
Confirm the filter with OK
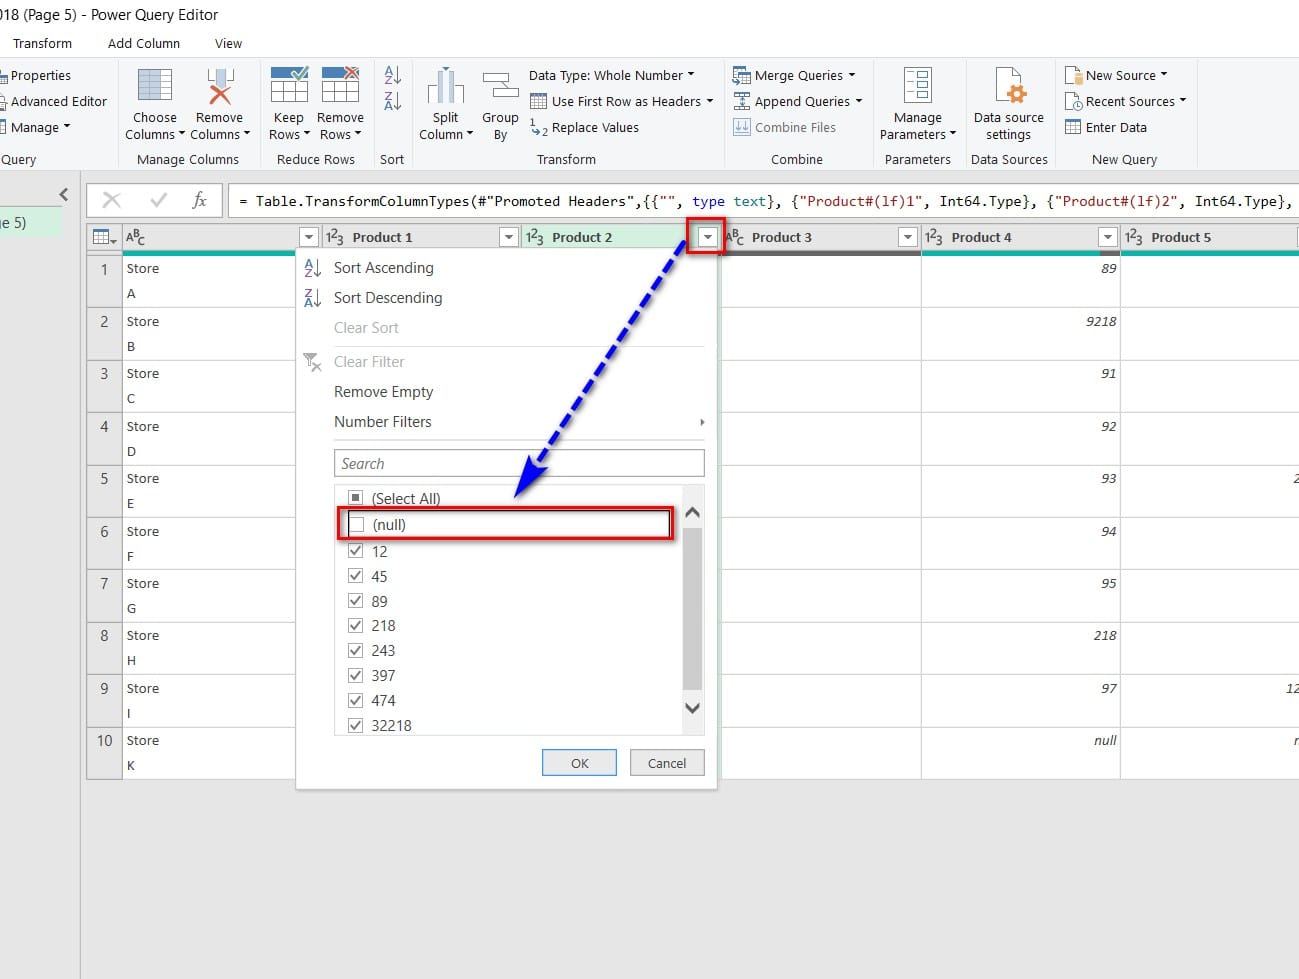pyautogui.click(x=579, y=763)
